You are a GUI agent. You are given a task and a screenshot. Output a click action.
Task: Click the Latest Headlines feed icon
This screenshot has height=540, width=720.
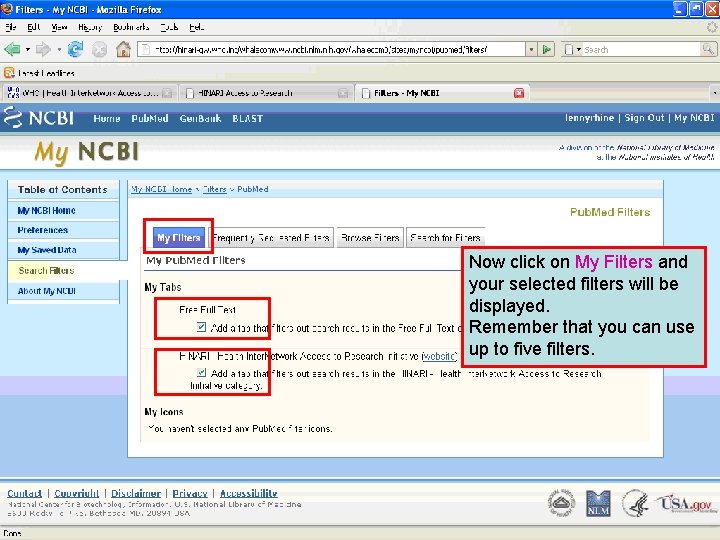[x=9, y=73]
